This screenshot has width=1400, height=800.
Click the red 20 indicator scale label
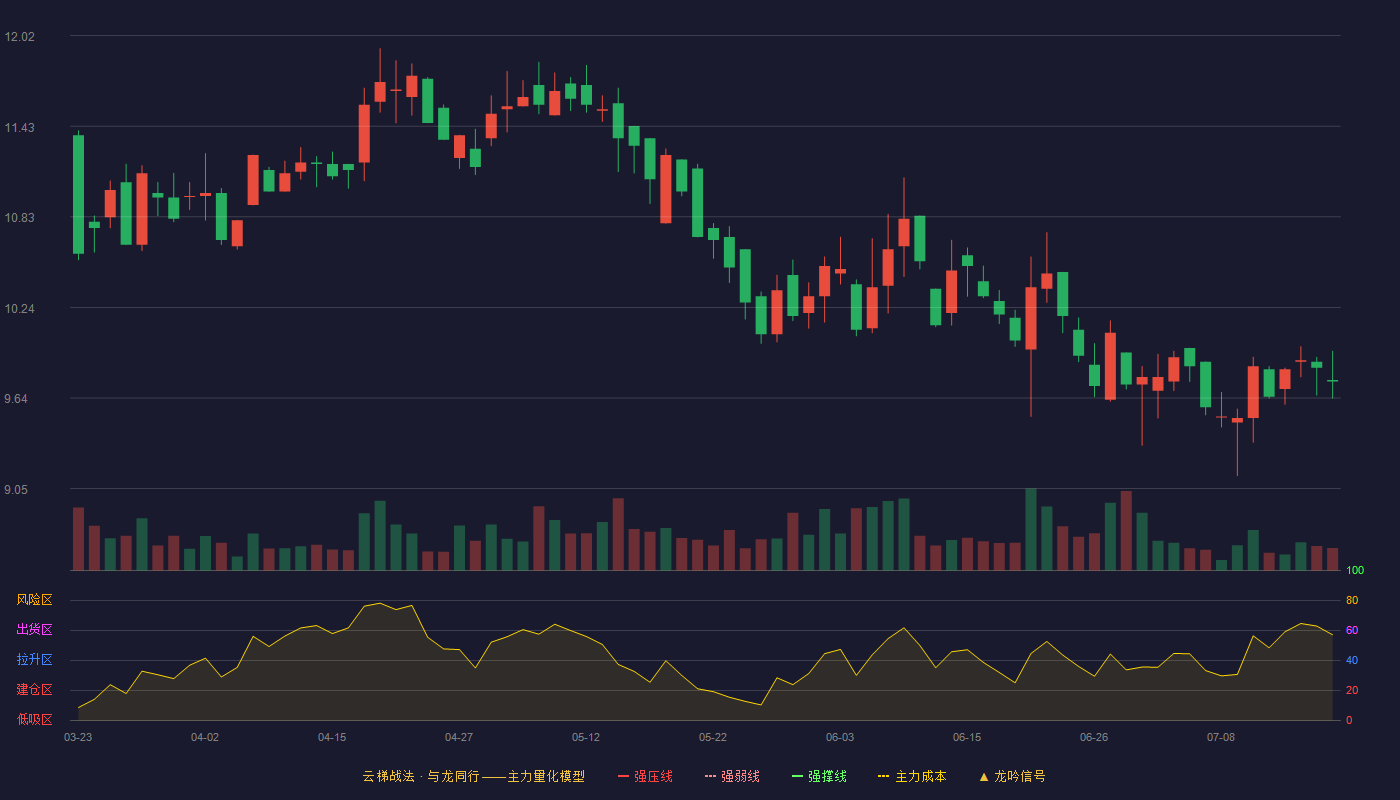click(x=1352, y=691)
